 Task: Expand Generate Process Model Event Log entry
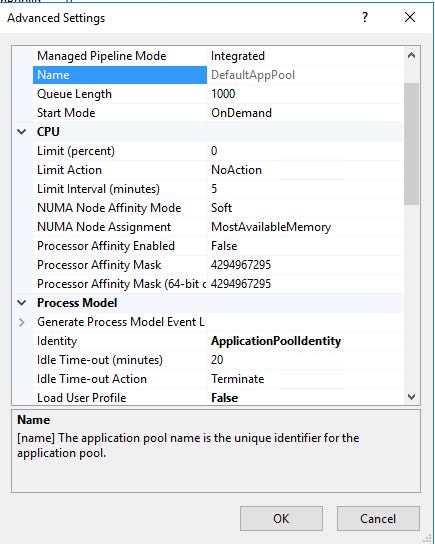tap(22, 322)
